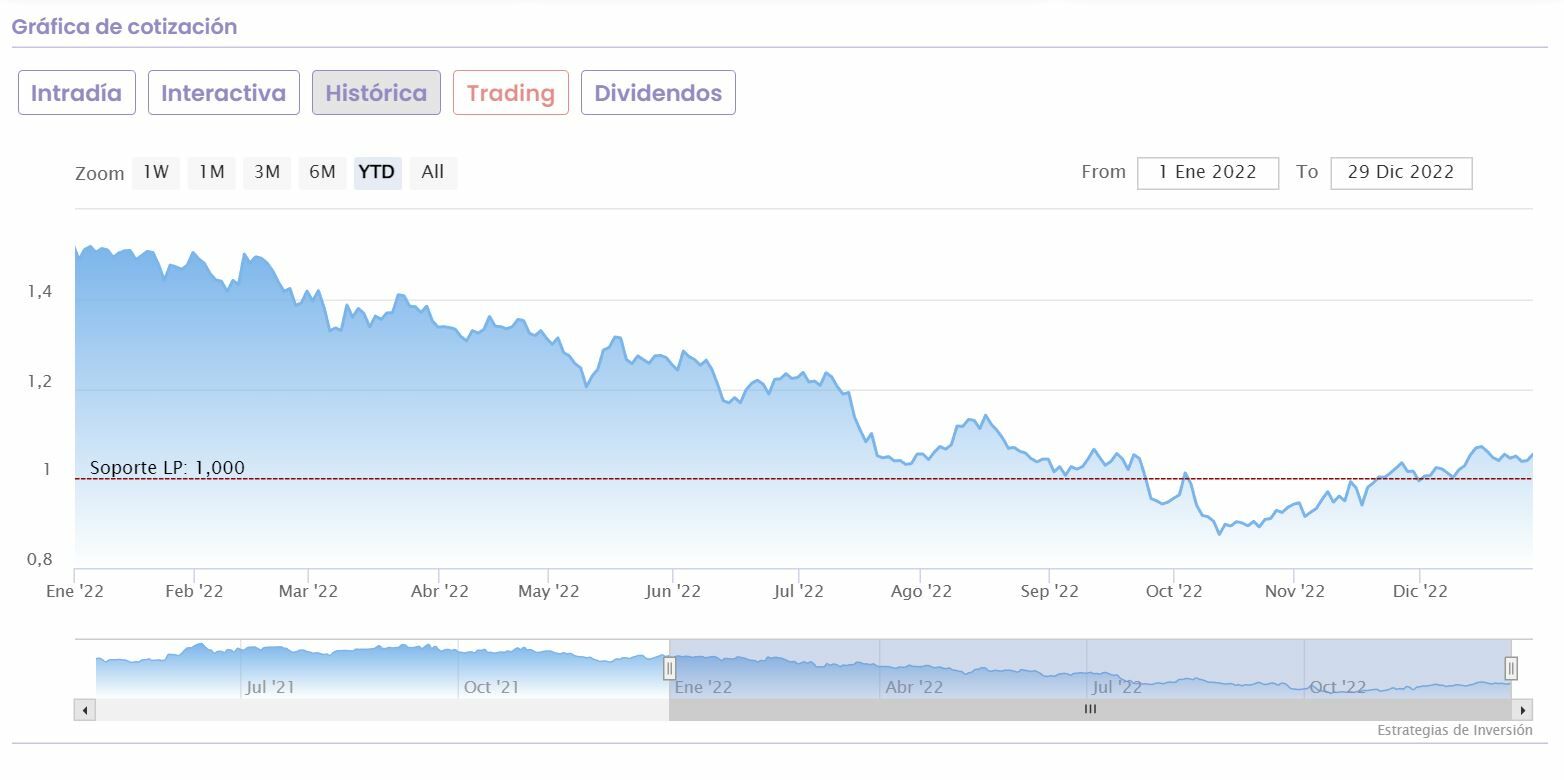Open the Estrategias de Inversión credit link
This screenshot has width=1564, height=780.
coord(1454,730)
